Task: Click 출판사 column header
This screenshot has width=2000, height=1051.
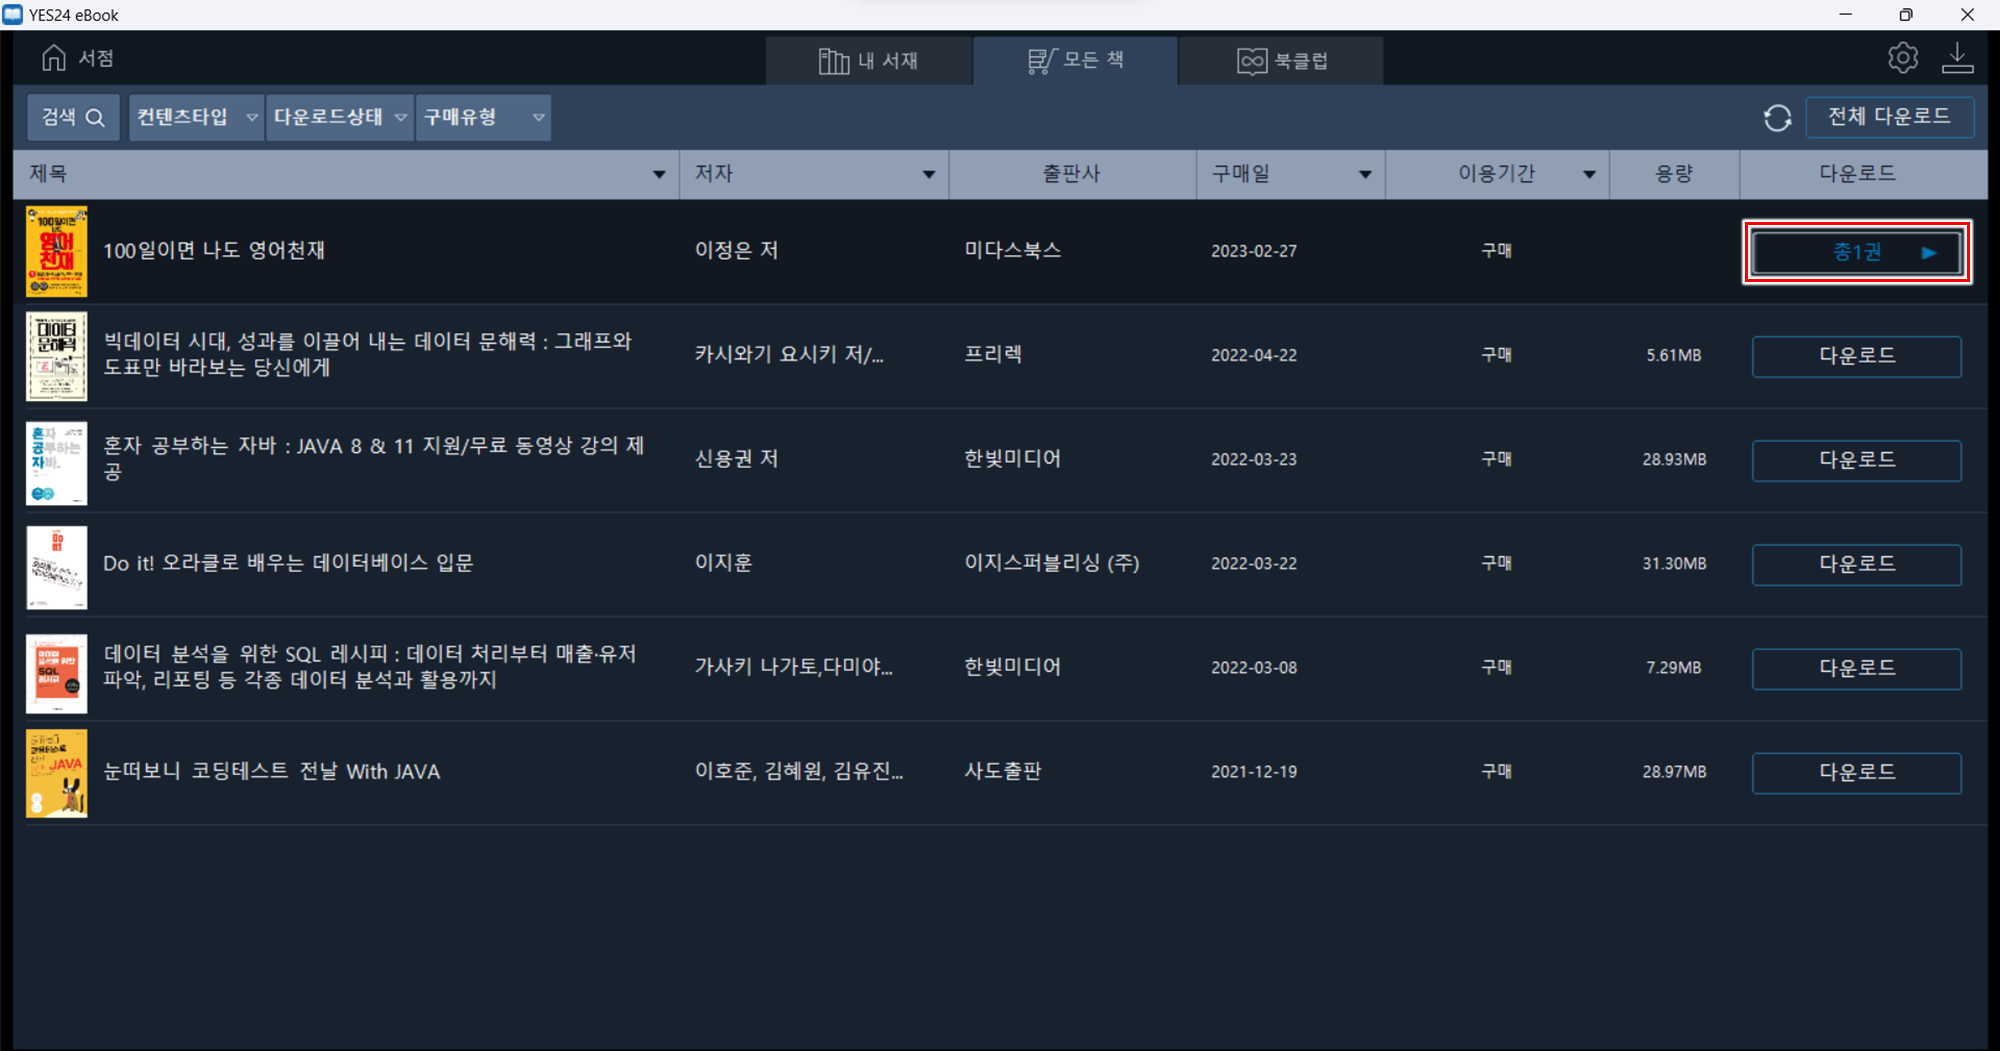Action: coord(1071,174)
